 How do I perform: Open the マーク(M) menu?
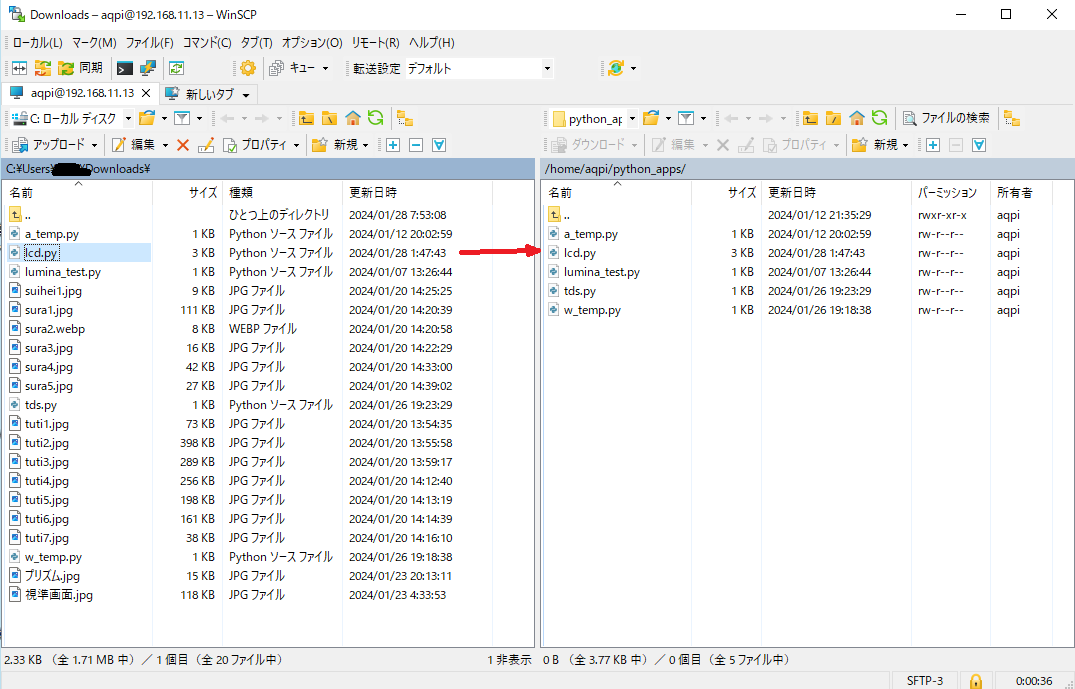coord(94,43)
